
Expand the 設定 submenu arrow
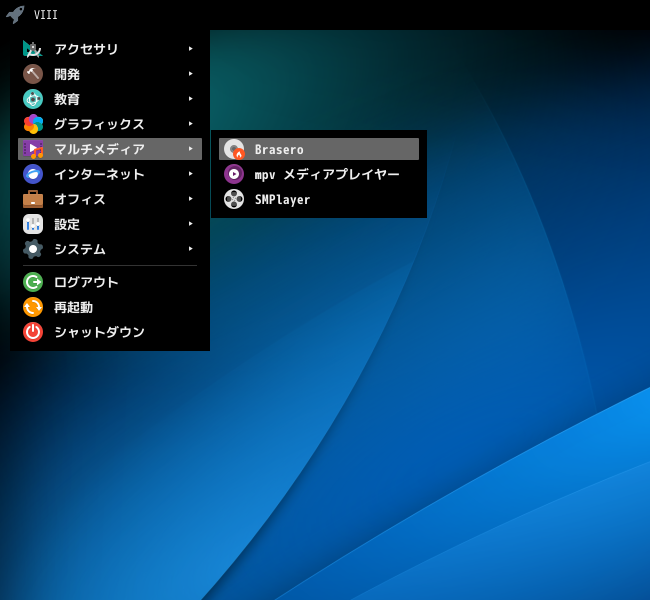click(190, 224)
